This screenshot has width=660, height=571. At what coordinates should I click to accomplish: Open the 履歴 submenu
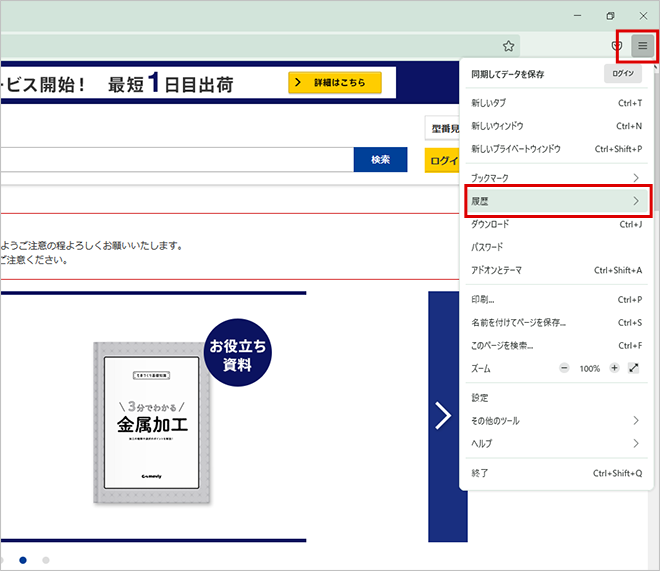[x=557, y=201]
